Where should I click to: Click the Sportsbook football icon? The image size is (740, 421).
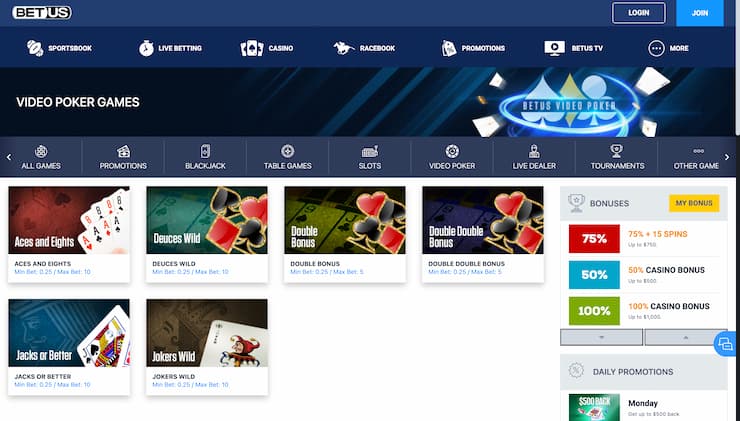(x=35, y=48)
